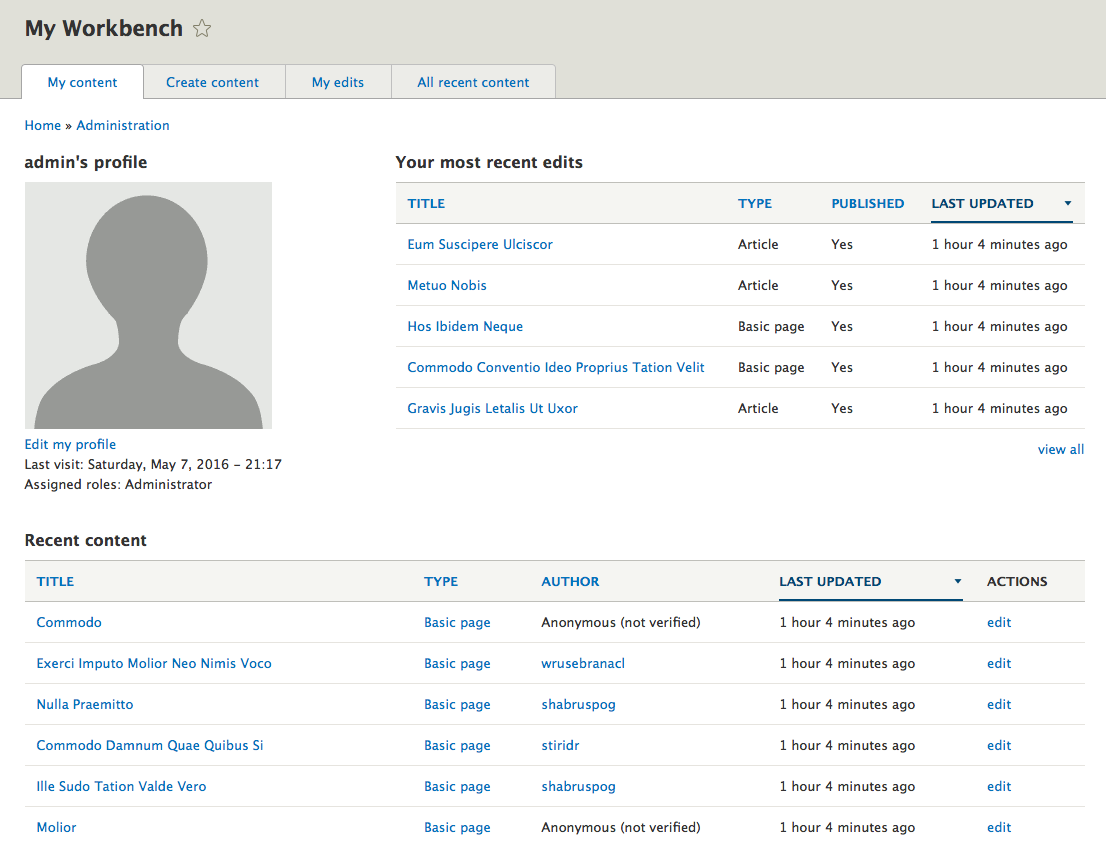Viewport: 1106px width, 842px height.
Task: Select the All recent content tab
Action: point(473,82)
